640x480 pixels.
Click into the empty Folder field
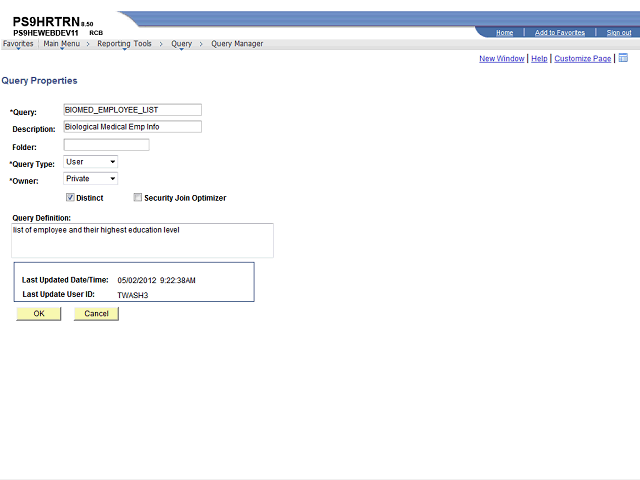click(107, 145)
